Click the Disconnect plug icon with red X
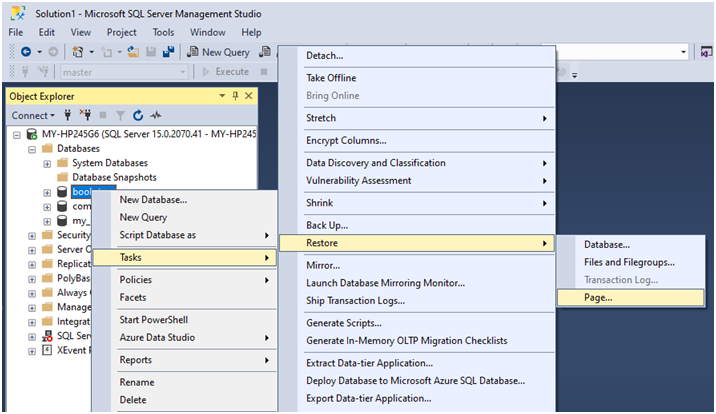Screen dimensions: 716x414 point(85,115)
